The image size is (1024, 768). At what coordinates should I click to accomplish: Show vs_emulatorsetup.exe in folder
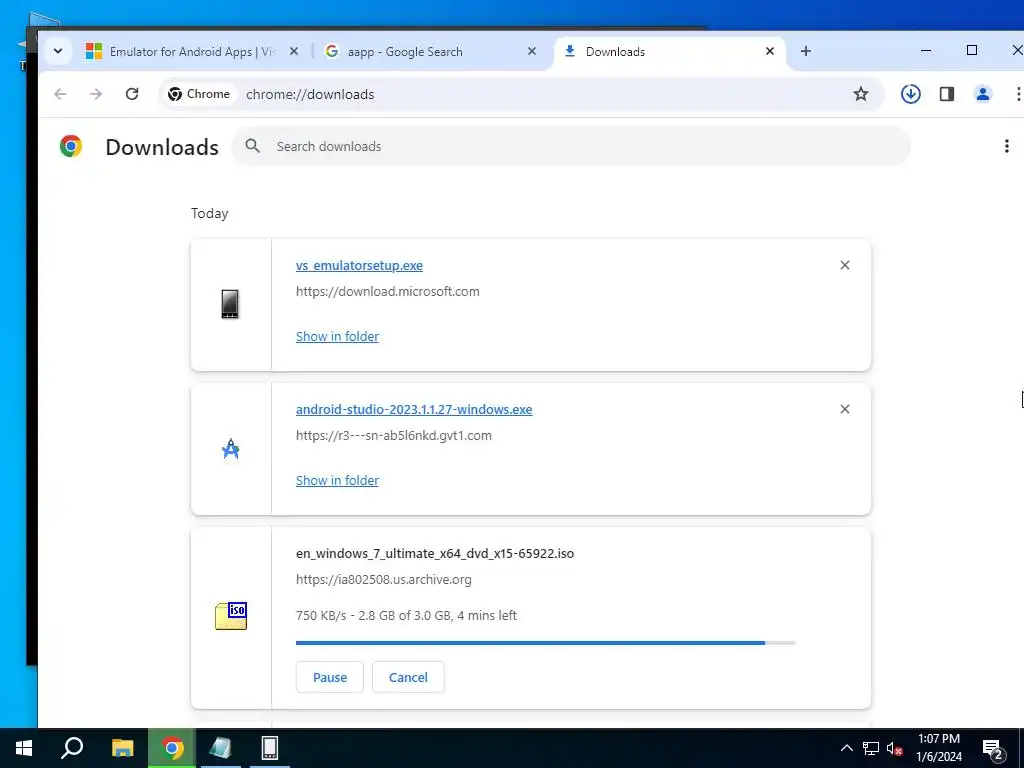click(x=337, y=336)
